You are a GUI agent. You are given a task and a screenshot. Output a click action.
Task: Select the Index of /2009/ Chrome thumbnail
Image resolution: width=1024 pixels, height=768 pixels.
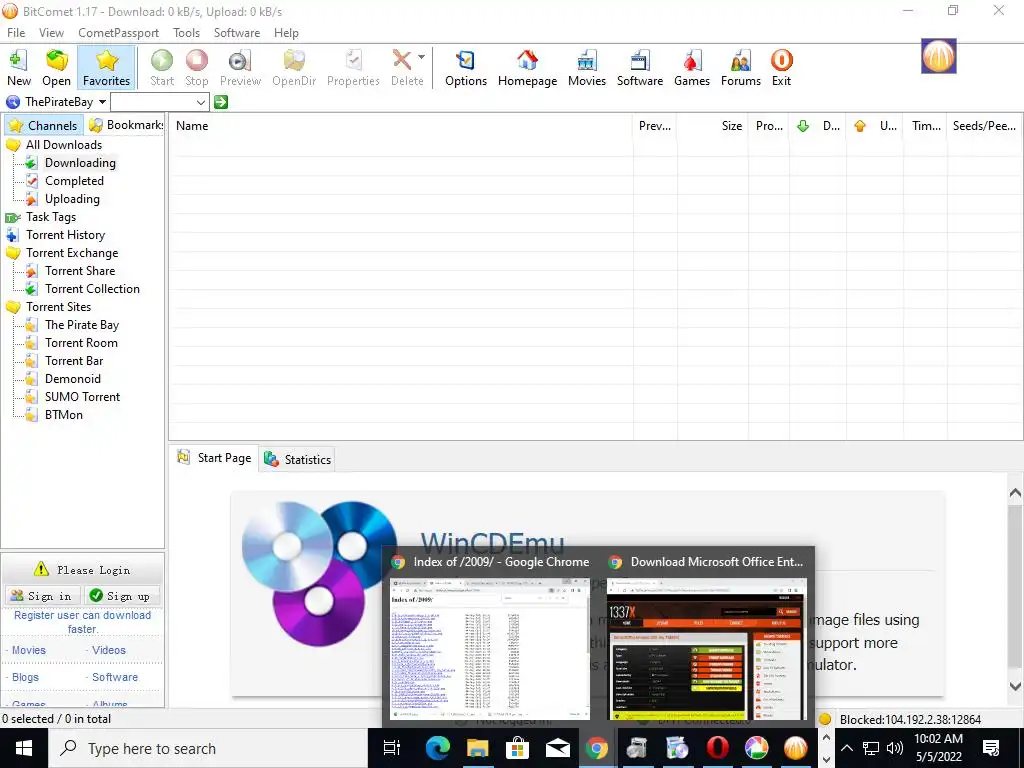[x=490, y=648]
